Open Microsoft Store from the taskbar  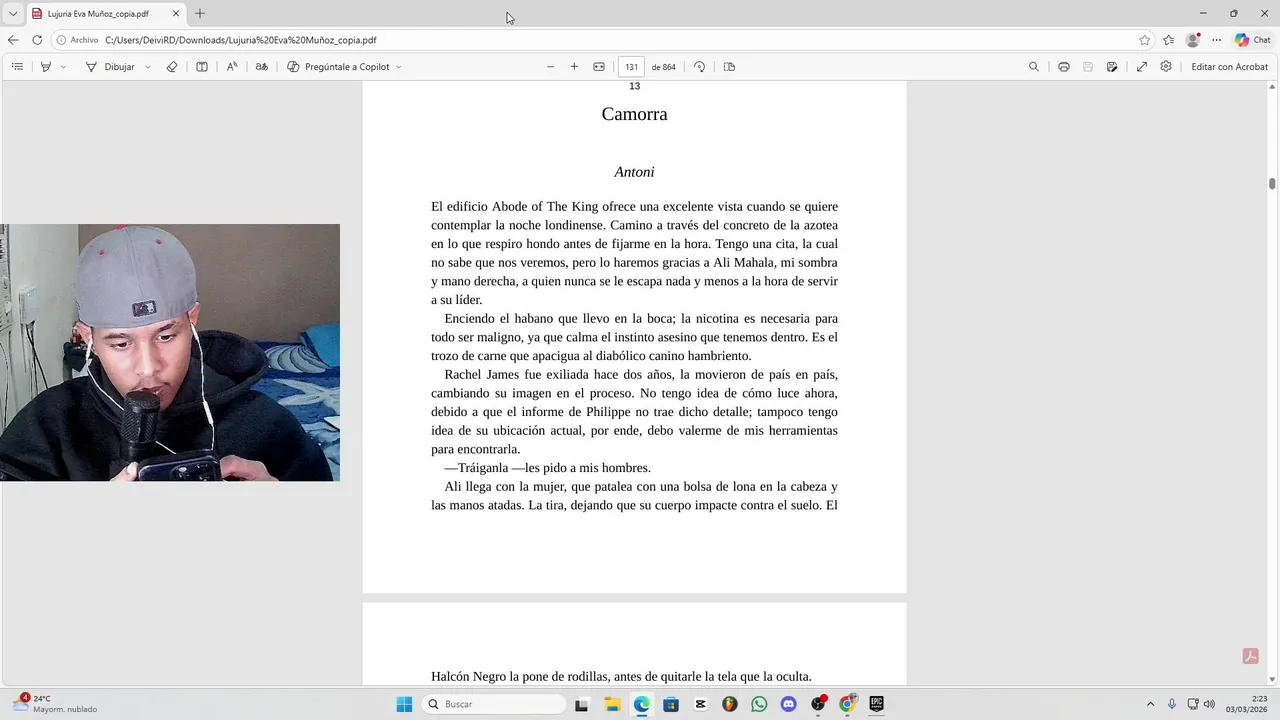pyautogui.click(x=671, y=704)
